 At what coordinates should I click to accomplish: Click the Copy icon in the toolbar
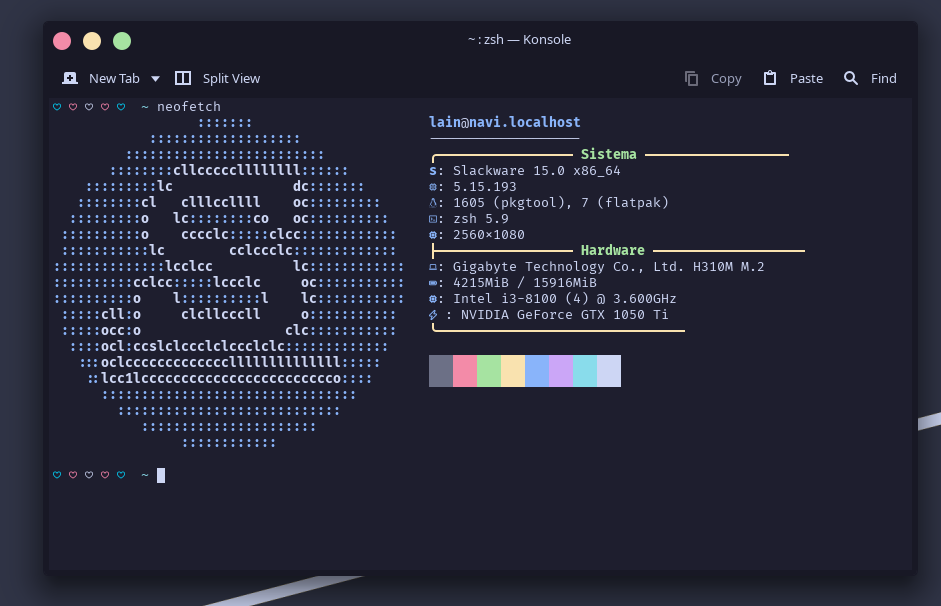[691, 78]
